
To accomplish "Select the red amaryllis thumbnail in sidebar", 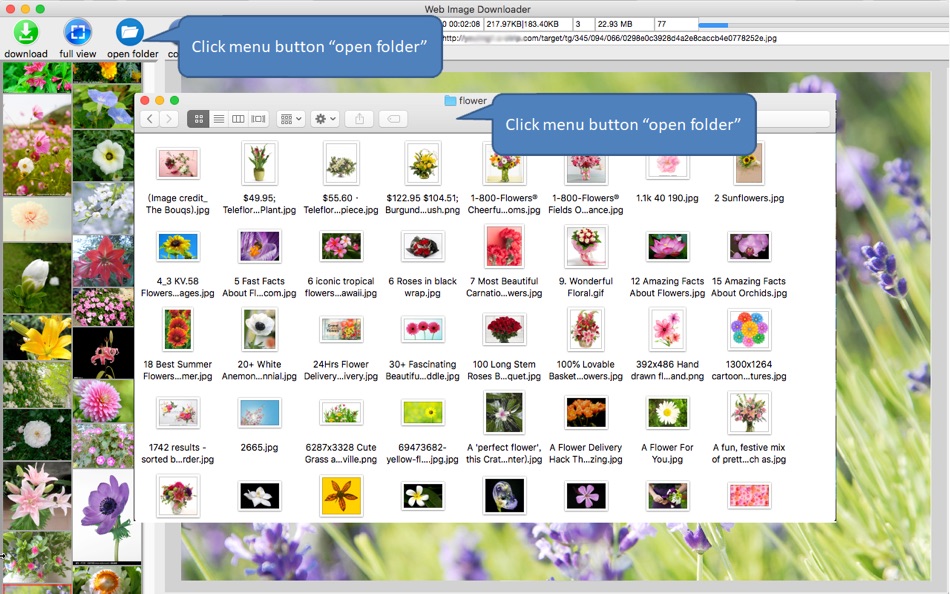I will click(x=104, y=261).
